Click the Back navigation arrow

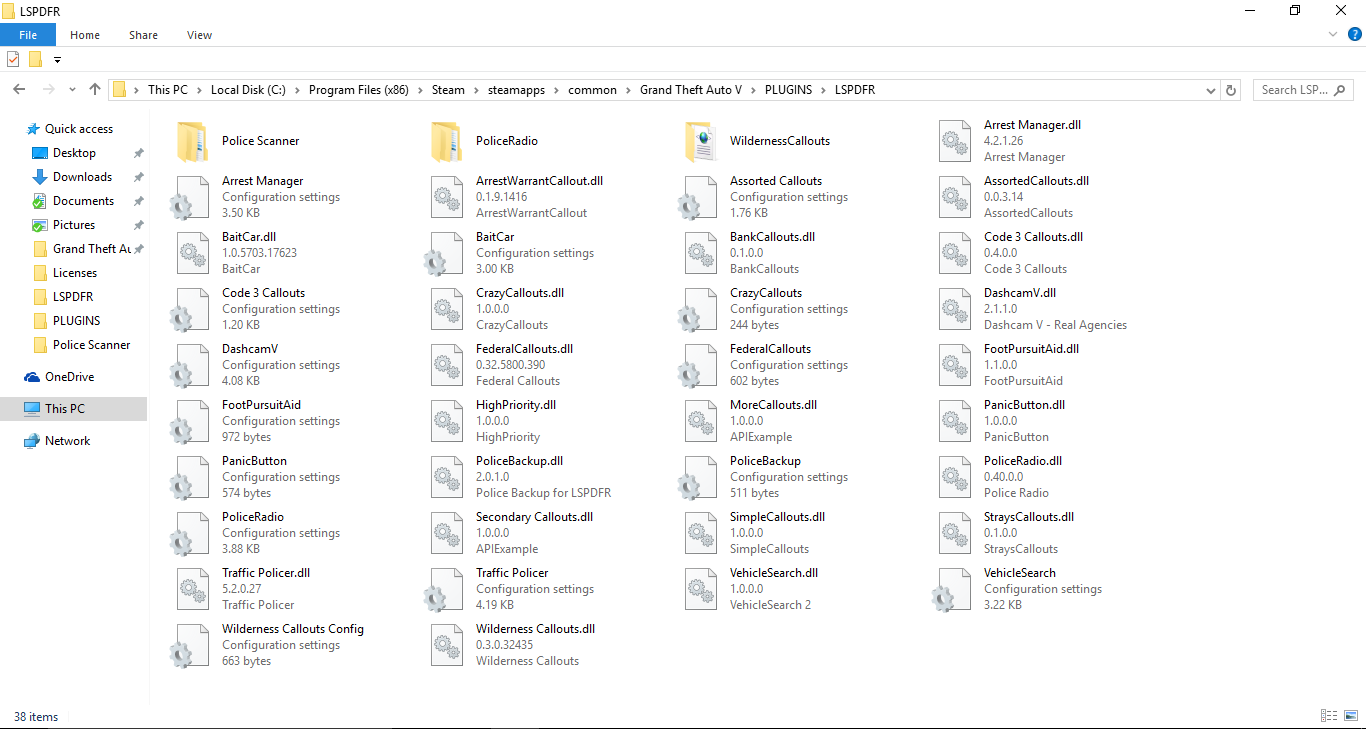(x=19, y=90)
